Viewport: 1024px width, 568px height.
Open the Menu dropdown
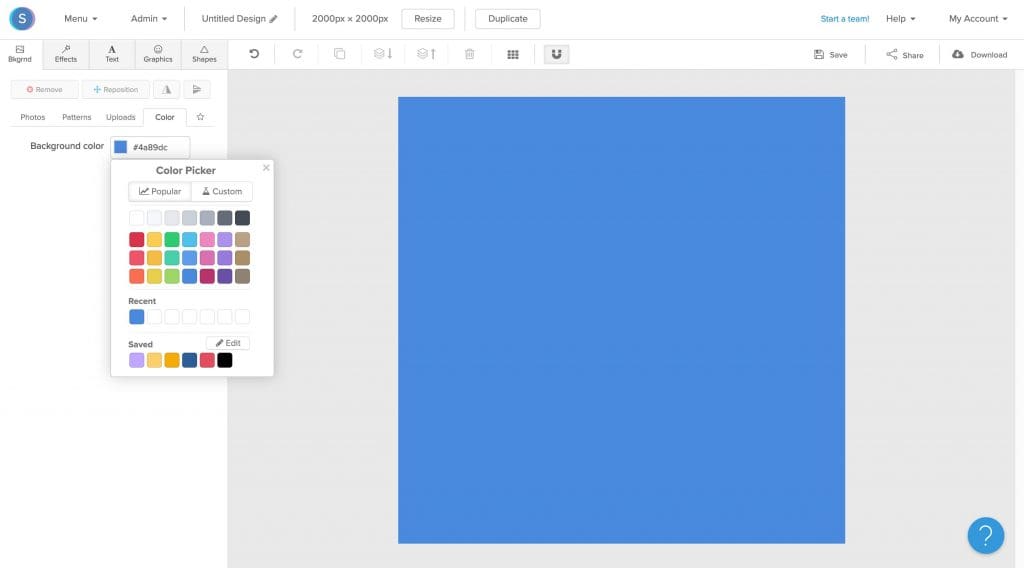80,19
